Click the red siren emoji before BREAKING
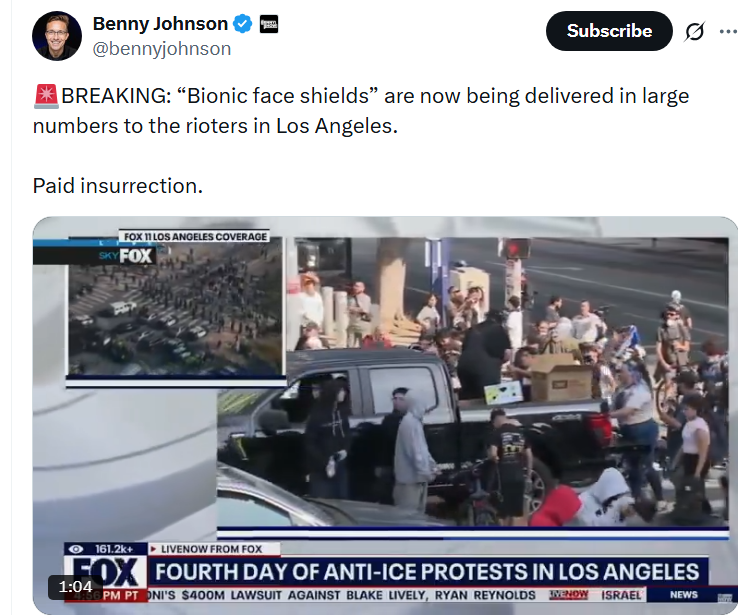Image resolution: width=738 pixels, height=615 pixels. point(46,96)
